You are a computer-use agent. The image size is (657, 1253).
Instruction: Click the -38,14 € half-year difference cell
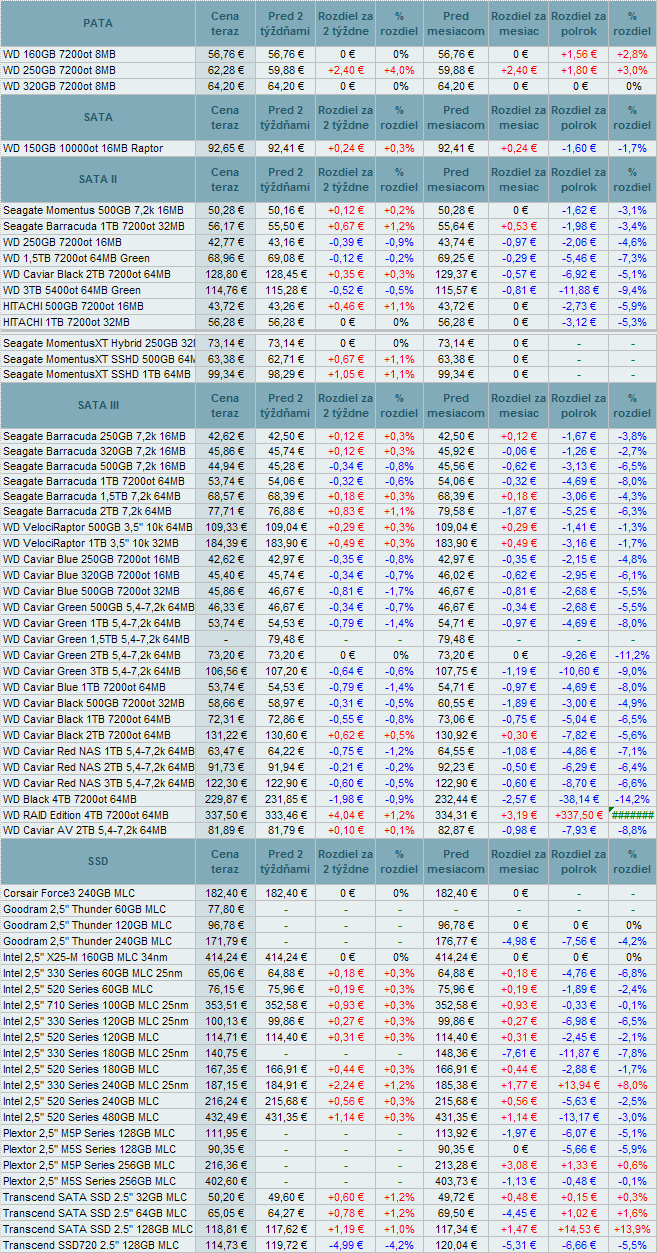coord(579,799)
